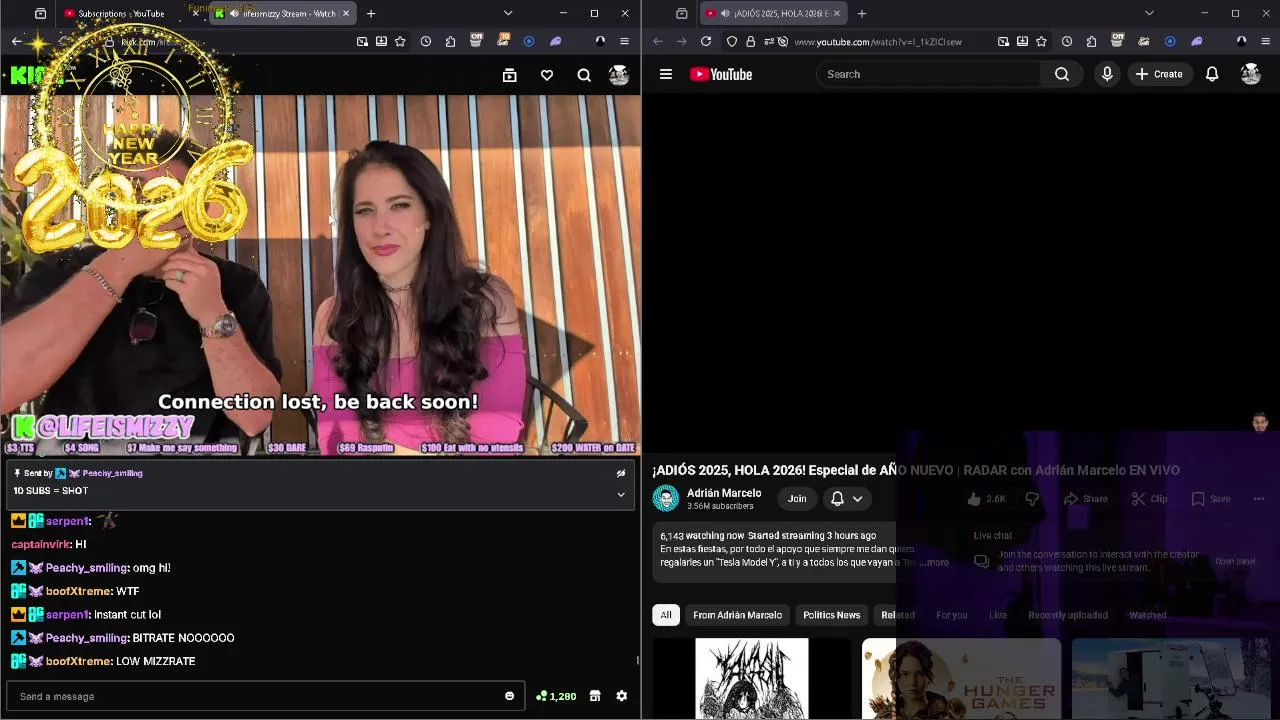
Task: Click the YouTube Create button
Action: tap(1159, 74)
